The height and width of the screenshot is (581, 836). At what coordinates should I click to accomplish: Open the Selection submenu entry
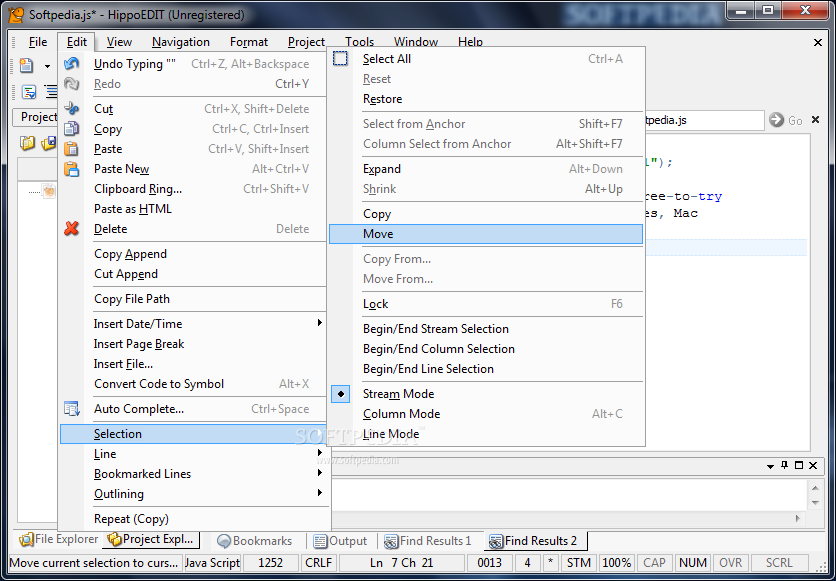pyautogui.click(x=193, y=434)
